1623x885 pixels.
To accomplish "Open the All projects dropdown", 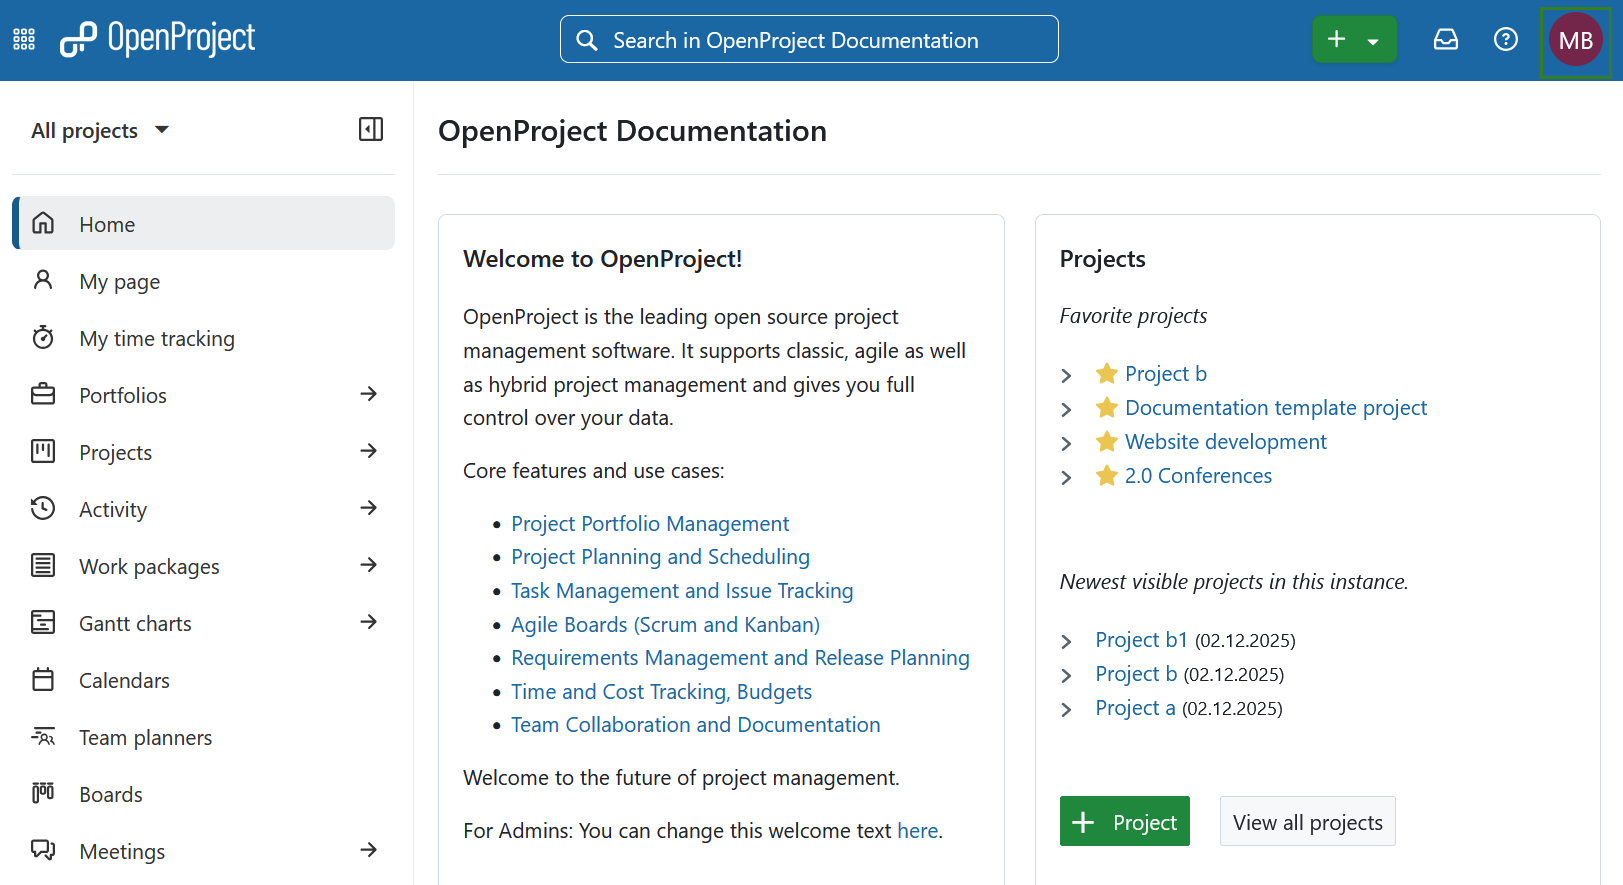I will tap(100, 130).
